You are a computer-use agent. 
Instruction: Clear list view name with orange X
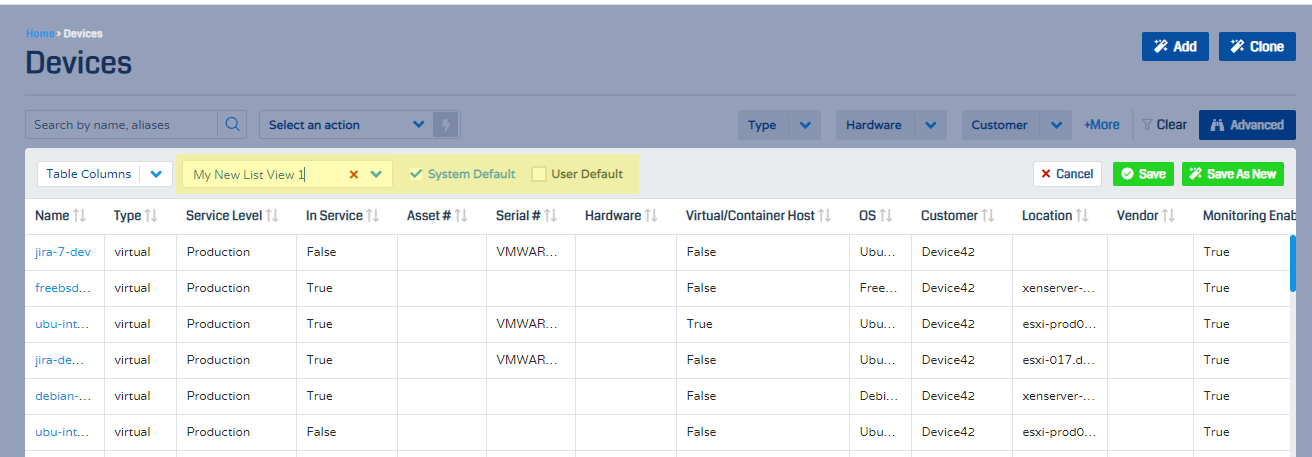(x=353, y=174)
